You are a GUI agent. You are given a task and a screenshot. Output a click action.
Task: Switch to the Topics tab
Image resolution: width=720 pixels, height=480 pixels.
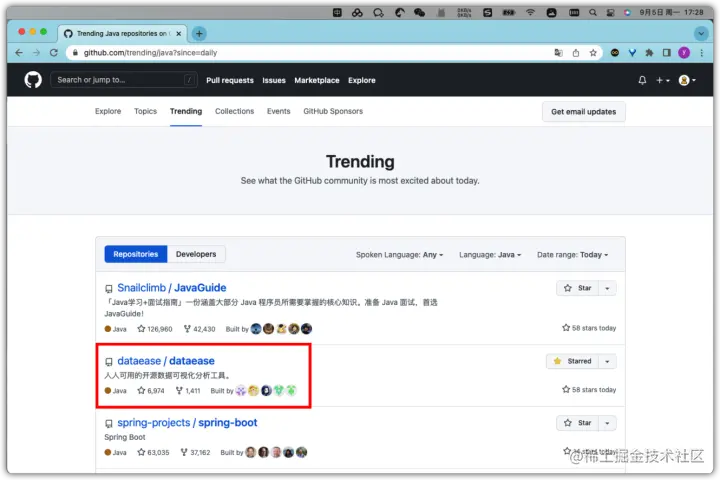coord(145,111)
